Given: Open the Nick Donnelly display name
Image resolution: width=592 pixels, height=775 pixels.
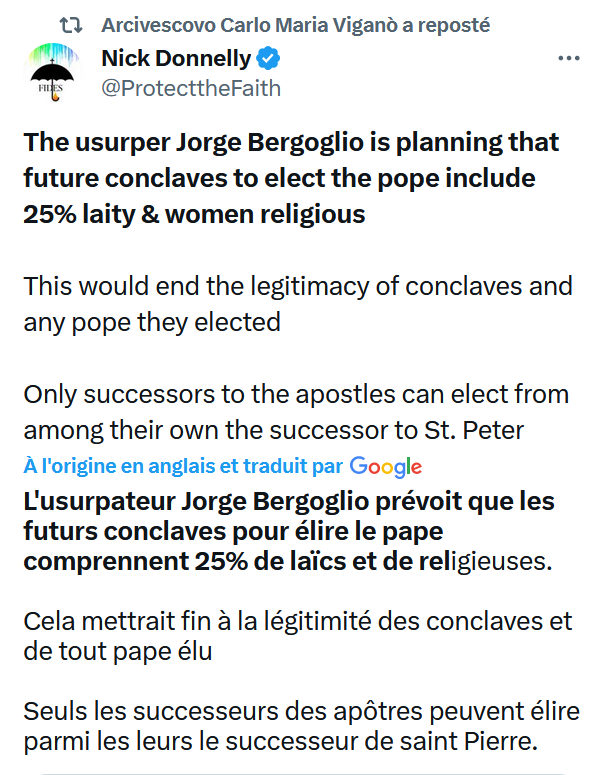Looking at the screenshot, I should click(176, 58).
